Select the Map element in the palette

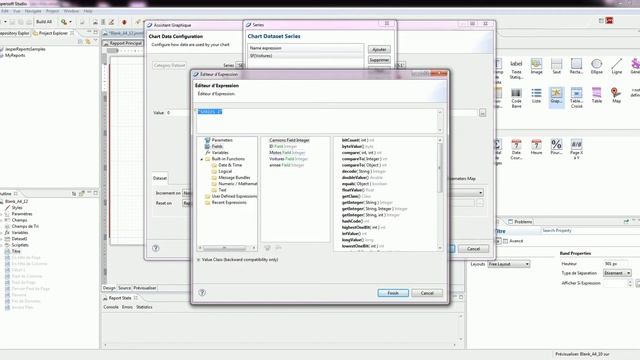pyautogui.click(x=616, y=96)
